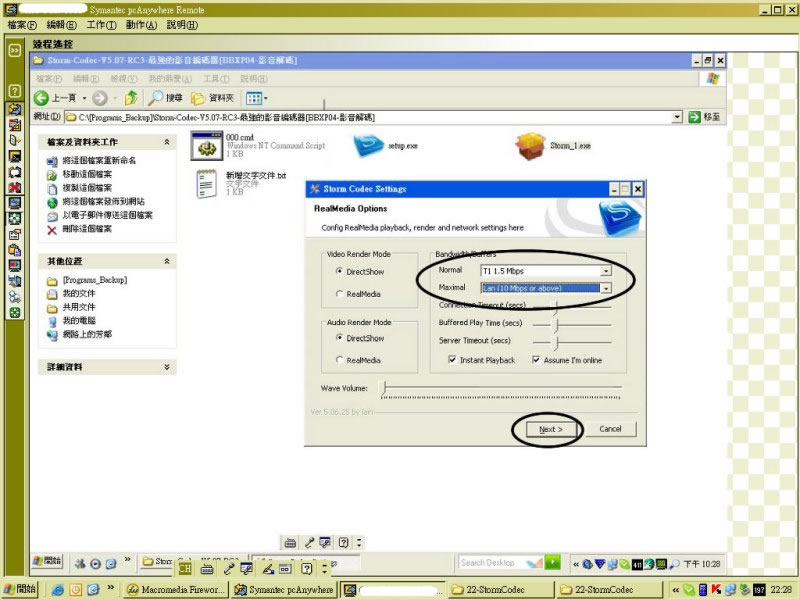Toggle the Assume I'm online checkbox
Image resolution: width=800 pixels, height=600 pixels.
[536, 360]
